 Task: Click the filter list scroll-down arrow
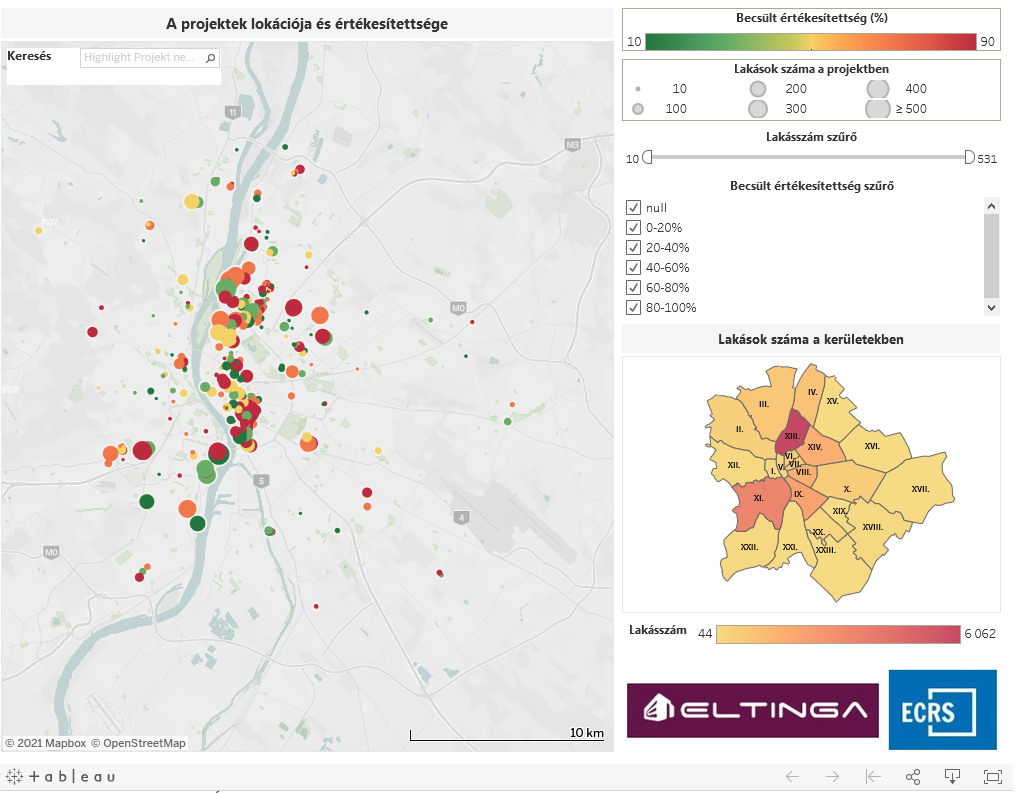click(992, 307)
